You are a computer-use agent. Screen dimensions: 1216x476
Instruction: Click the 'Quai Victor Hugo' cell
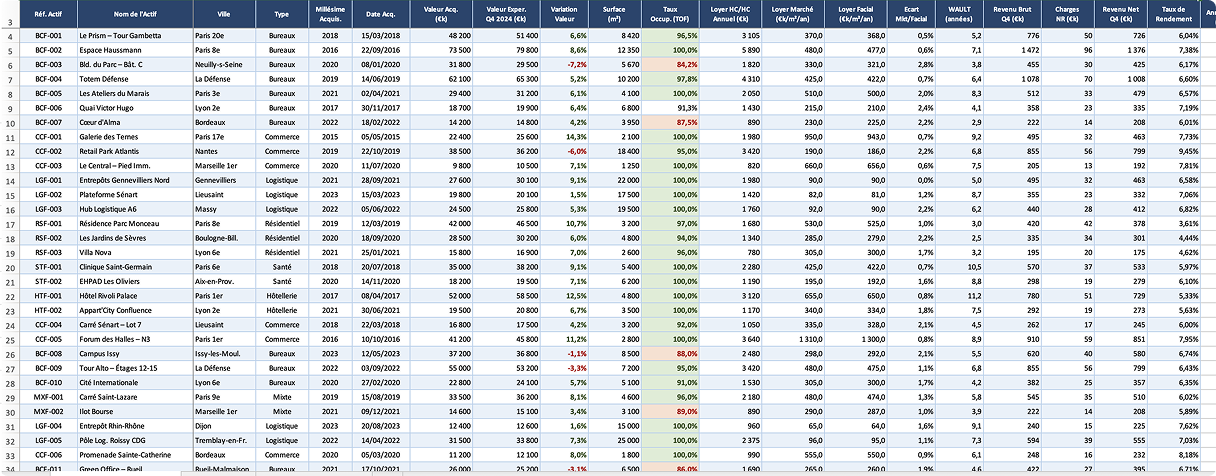134,107
